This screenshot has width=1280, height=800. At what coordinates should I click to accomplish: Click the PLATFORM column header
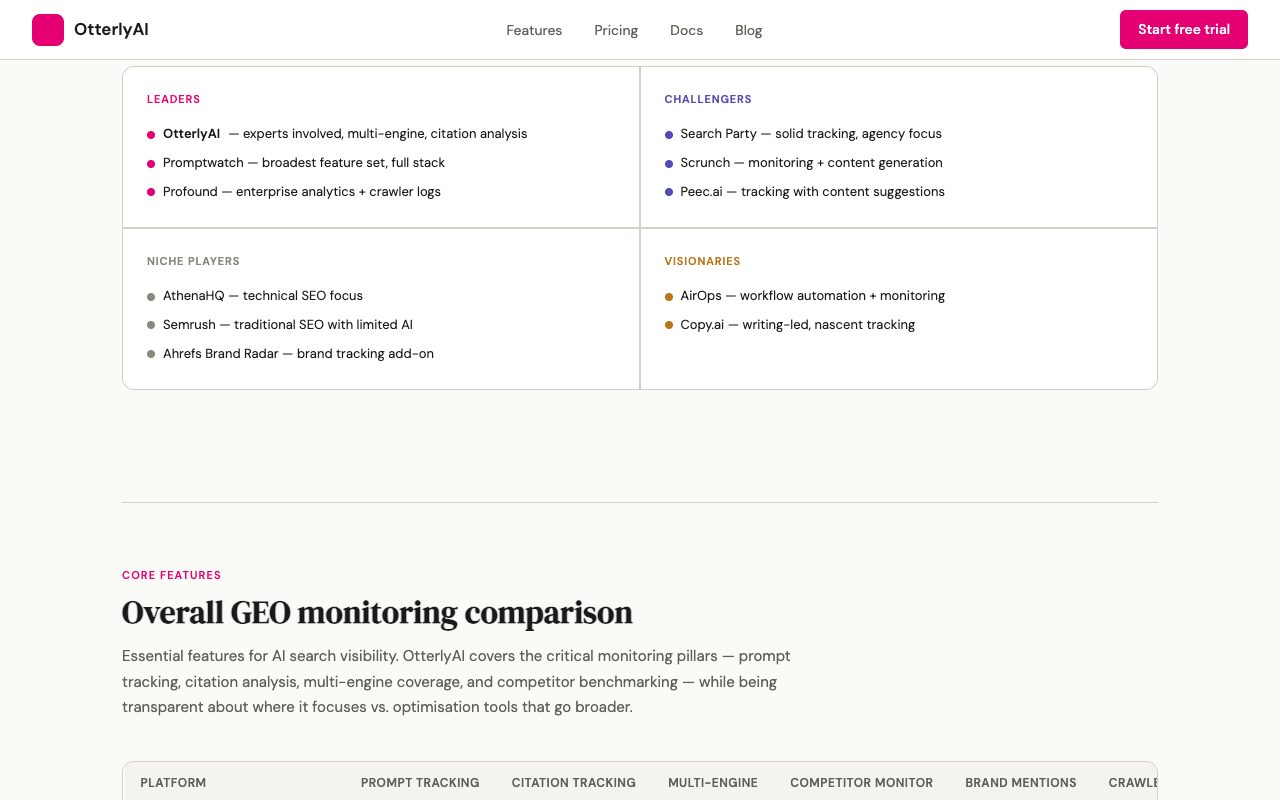coord(173,783)
